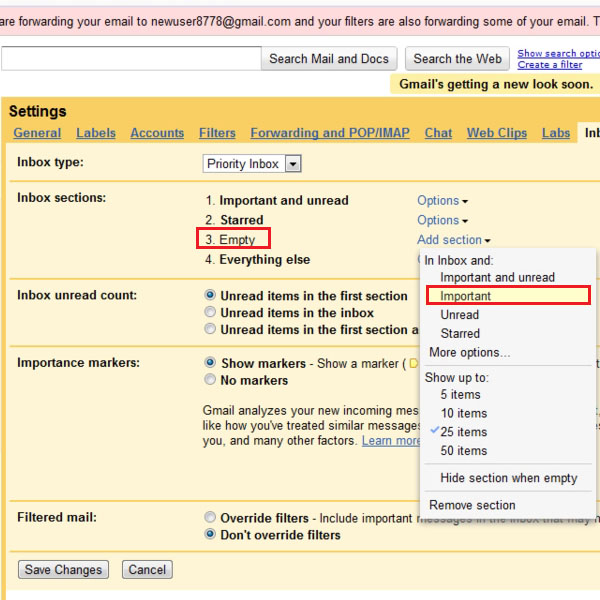Click the Gmail's getting a new look banner
Viewport: 600px width, 600px height.
point(496,84)
